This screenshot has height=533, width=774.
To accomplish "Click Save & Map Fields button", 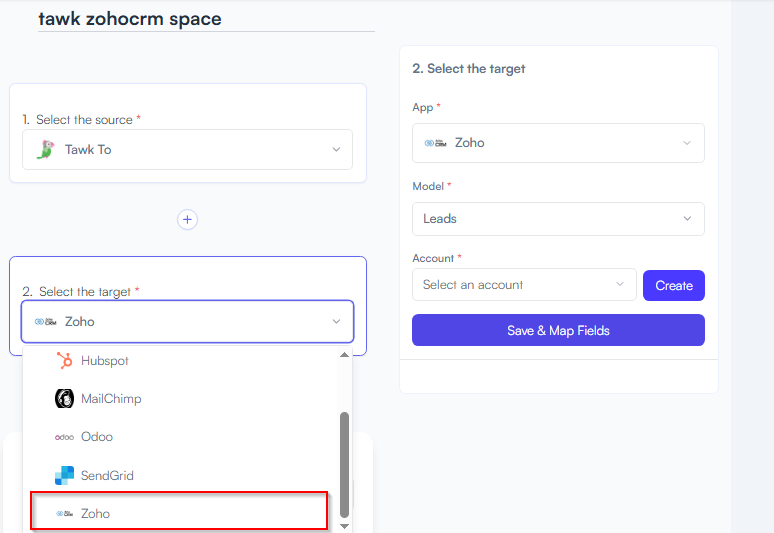I will [558, 330].
